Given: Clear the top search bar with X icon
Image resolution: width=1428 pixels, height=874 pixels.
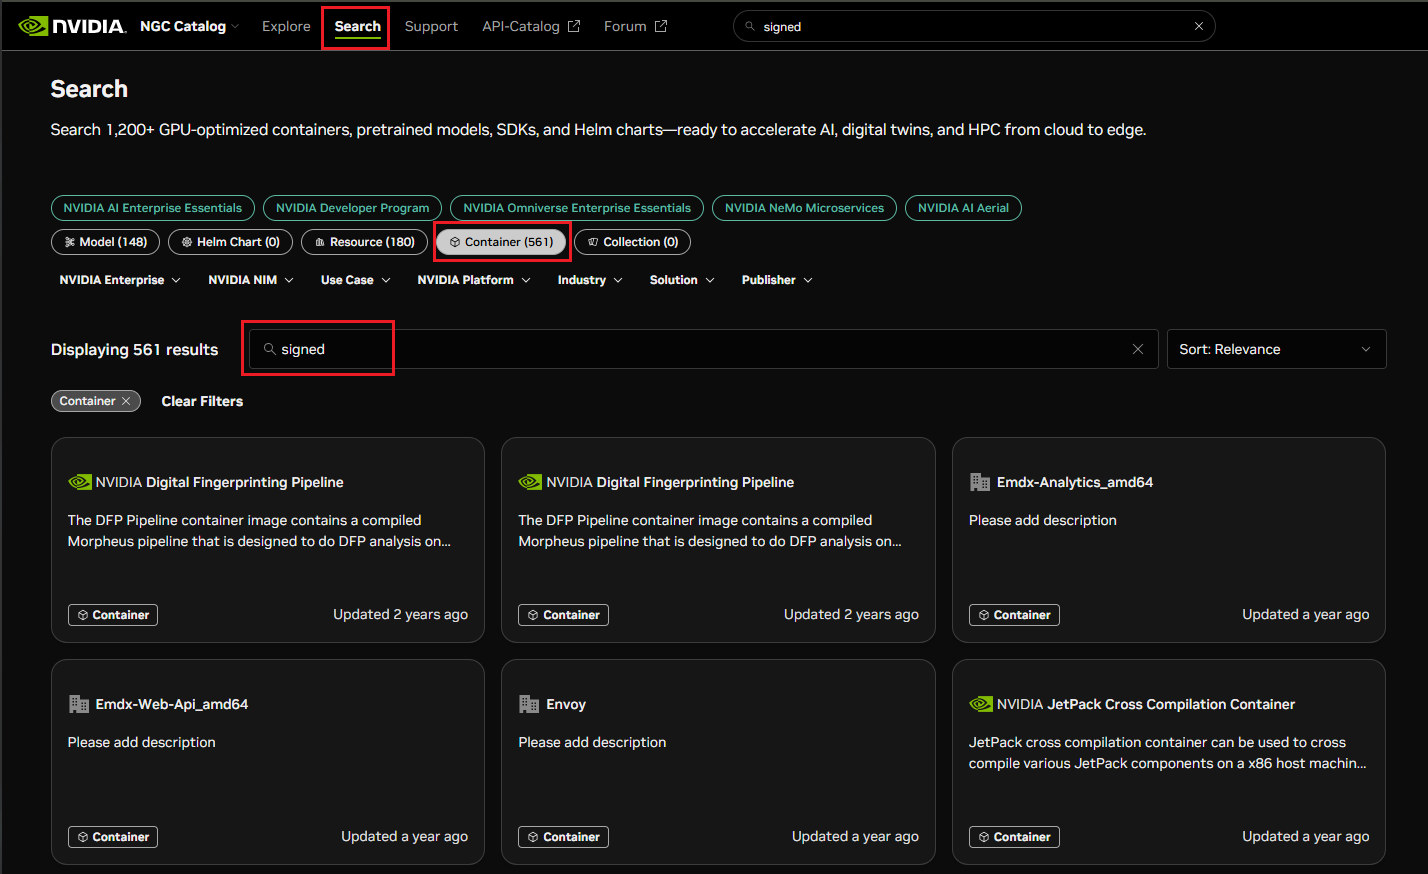Looking at the screenshot, I should tap(1199, 26).
